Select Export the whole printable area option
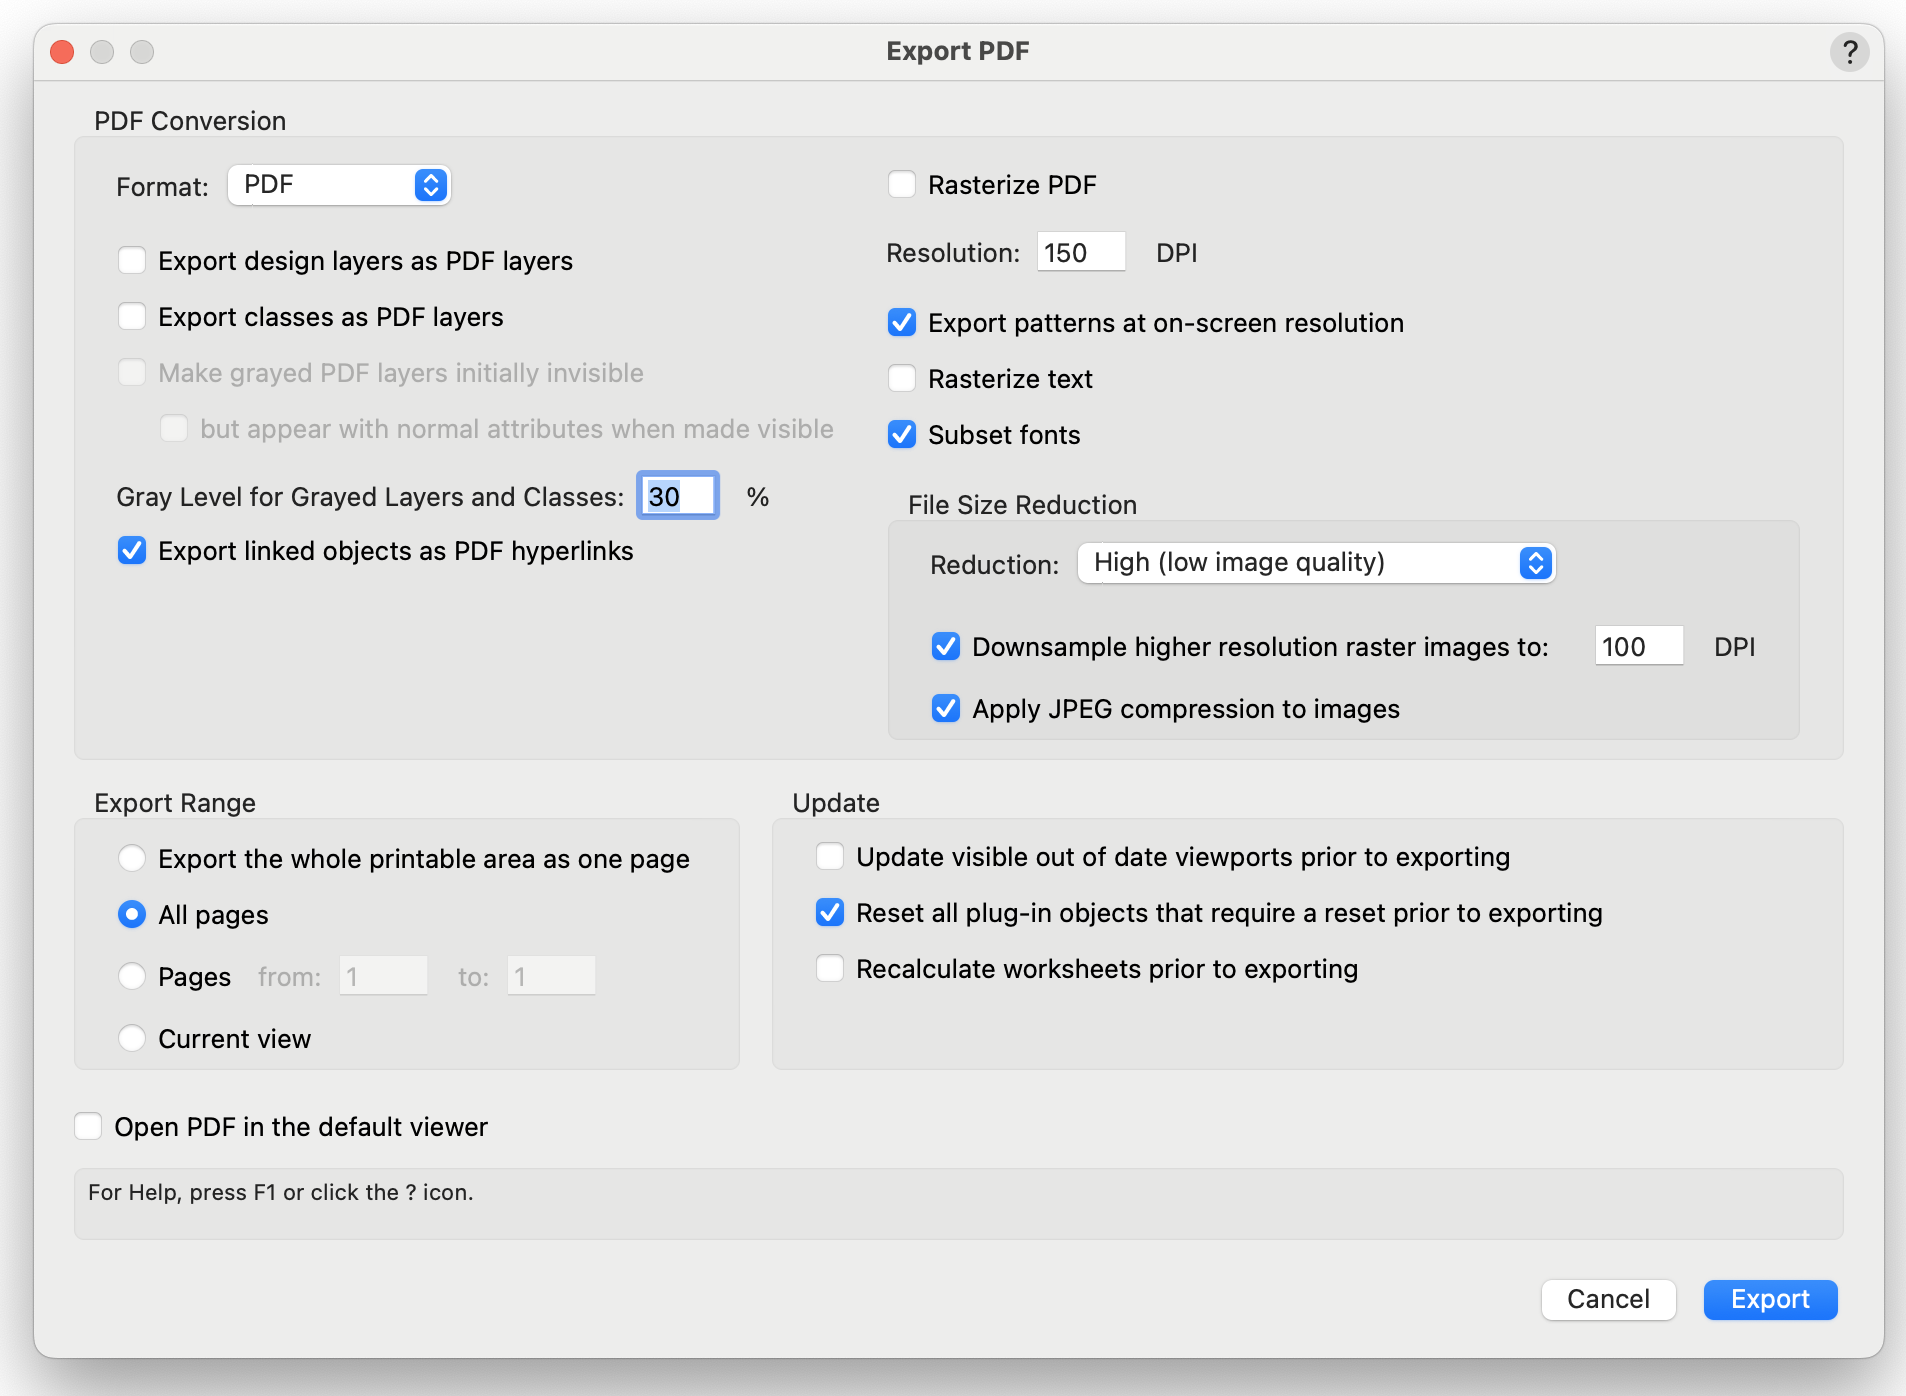 click(x=132, y=859)
